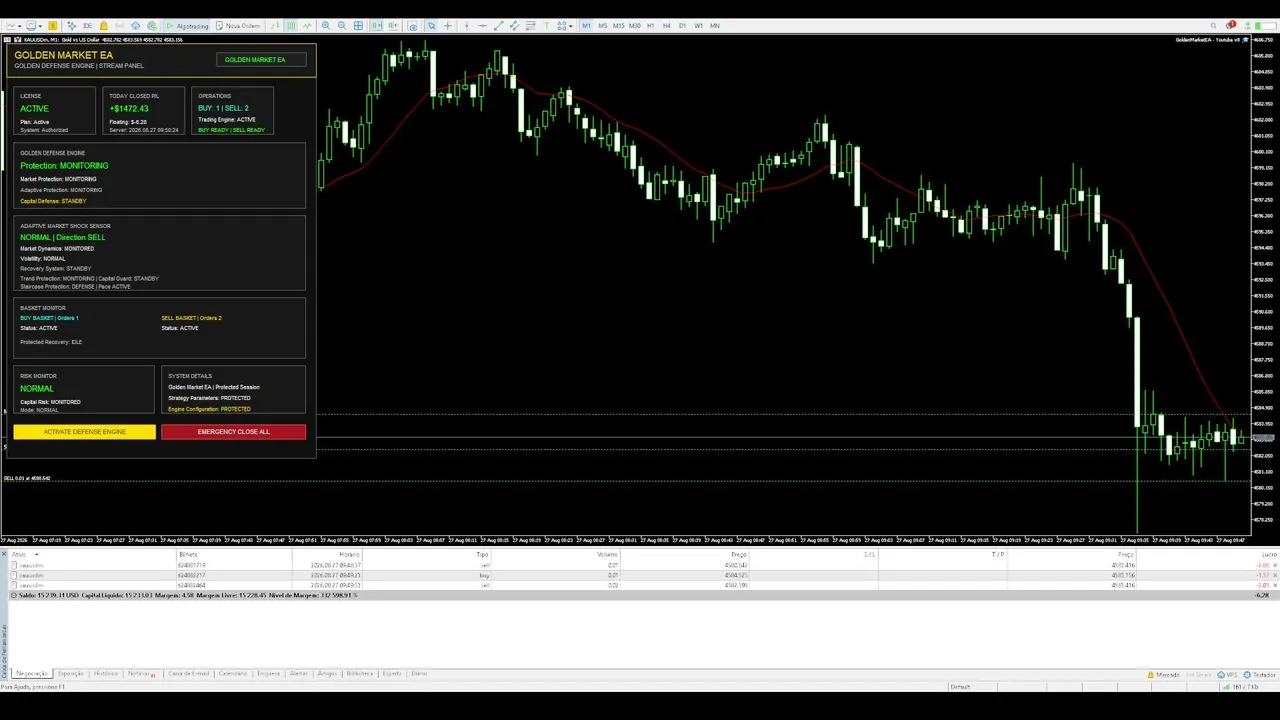The width and height of the screenshot is (1280, 720).
Task: Select the trendline drawing tool
Action: (x=499, y=26)
